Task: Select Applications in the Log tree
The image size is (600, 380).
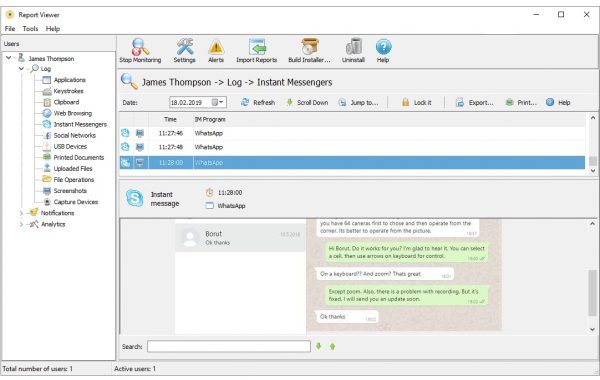Action: coord(70,80)
